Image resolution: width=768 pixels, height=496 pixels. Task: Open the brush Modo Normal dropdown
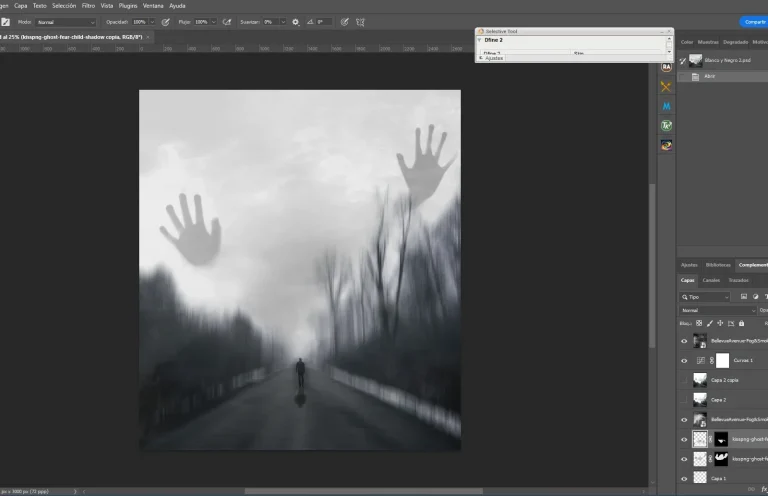(x=66, y=22)
